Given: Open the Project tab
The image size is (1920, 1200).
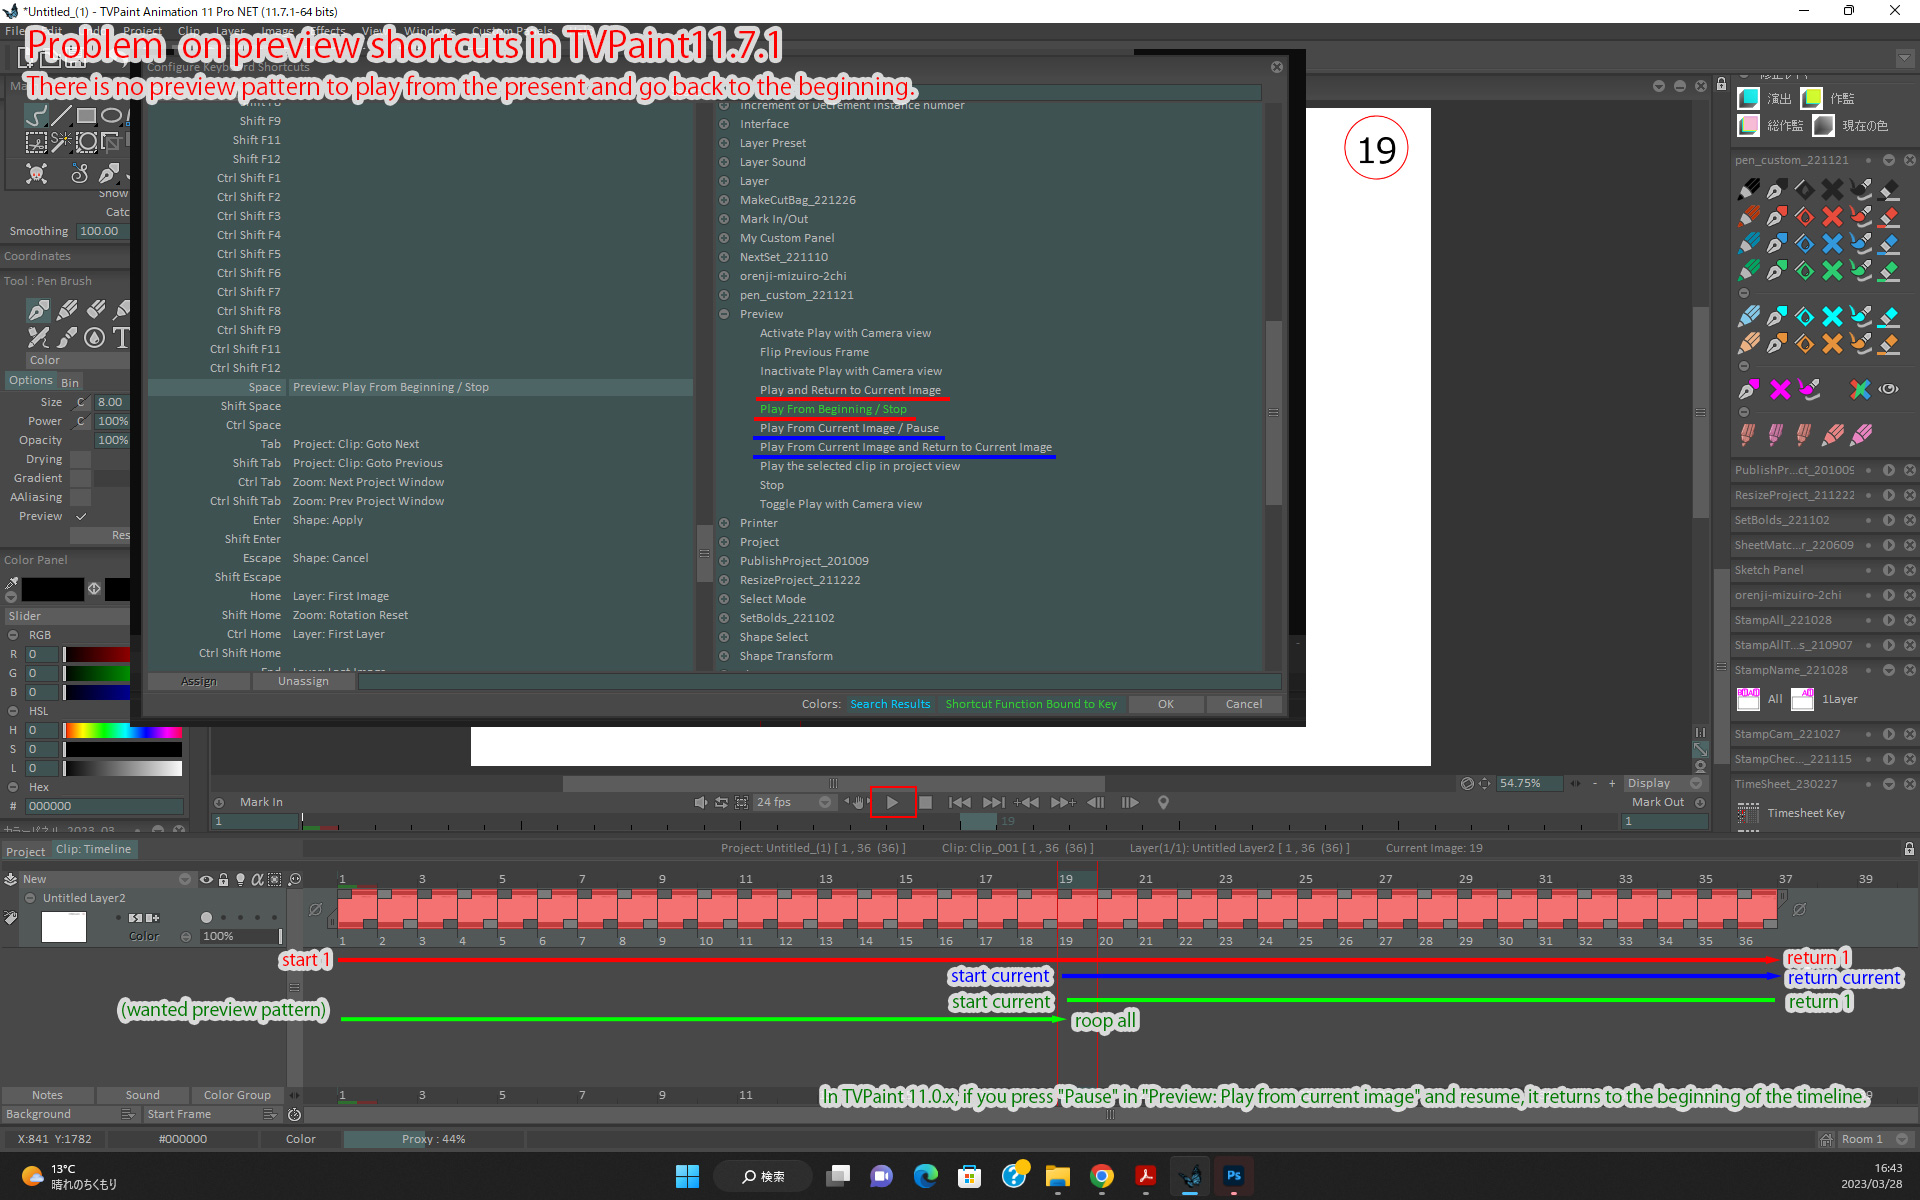Looking at the screenshot, I should point(25,851).
